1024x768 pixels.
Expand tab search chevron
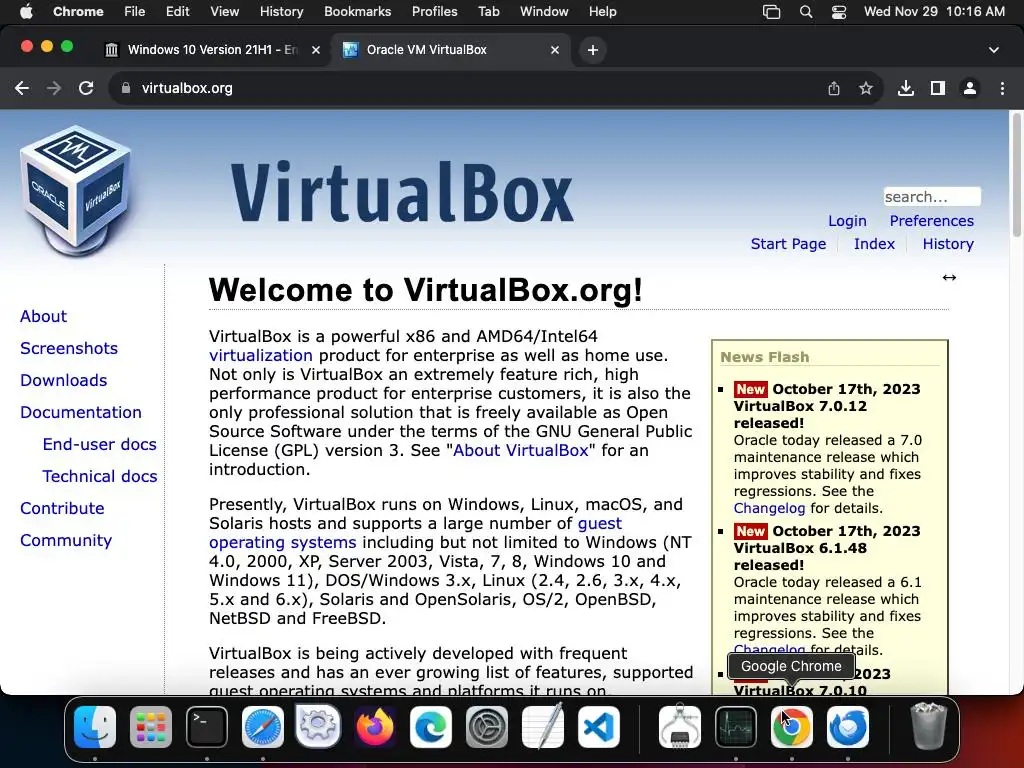[x=993, y=50]
